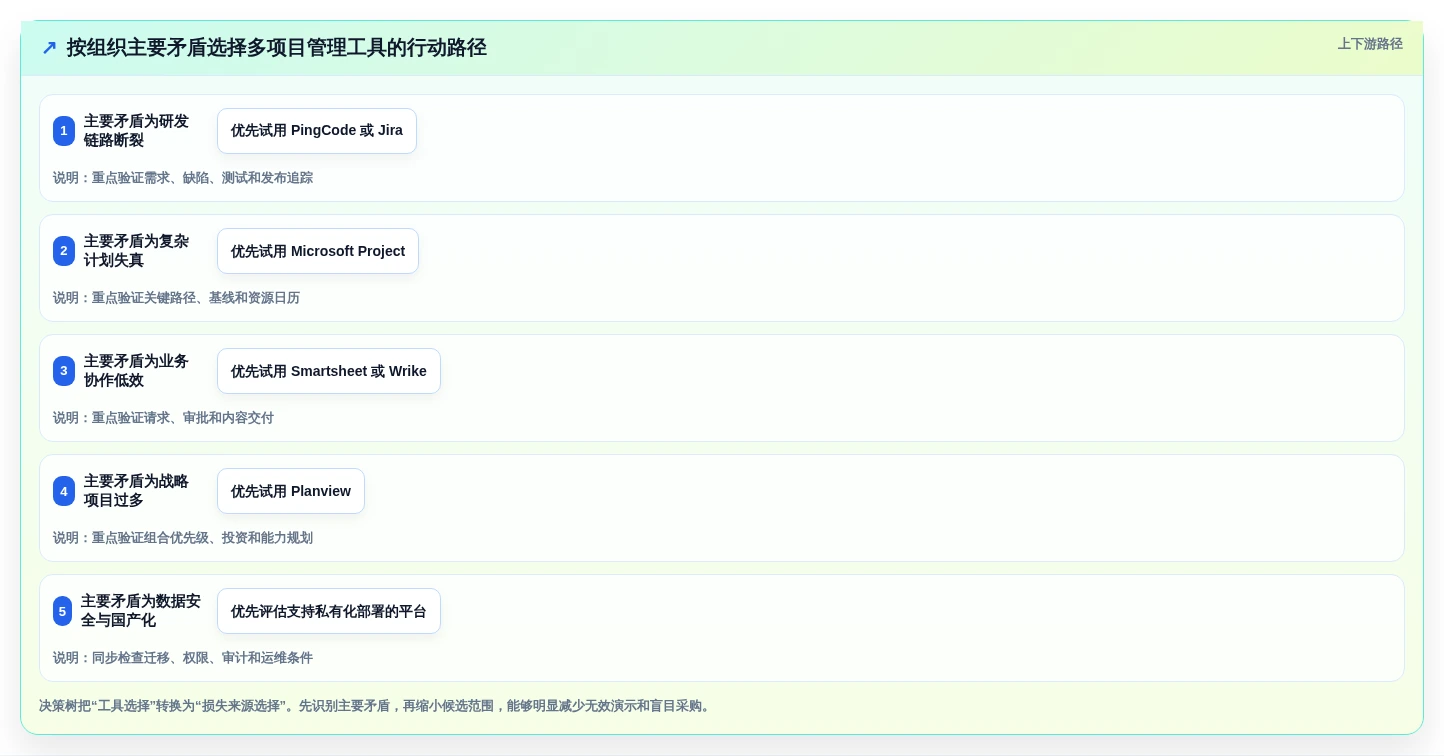The width and height of the screenshot is (1444, 756).
Task: Click the number 5 step badge
Action: (62, 611)
